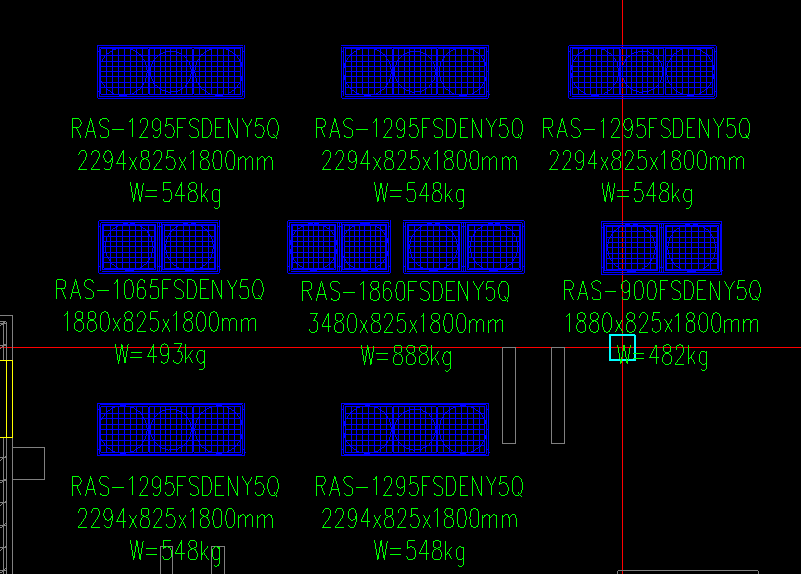Select the W=548kg text overlapped by gray rectangles
Viewport: 801px width, 574px height.
(x=176, y=552)
